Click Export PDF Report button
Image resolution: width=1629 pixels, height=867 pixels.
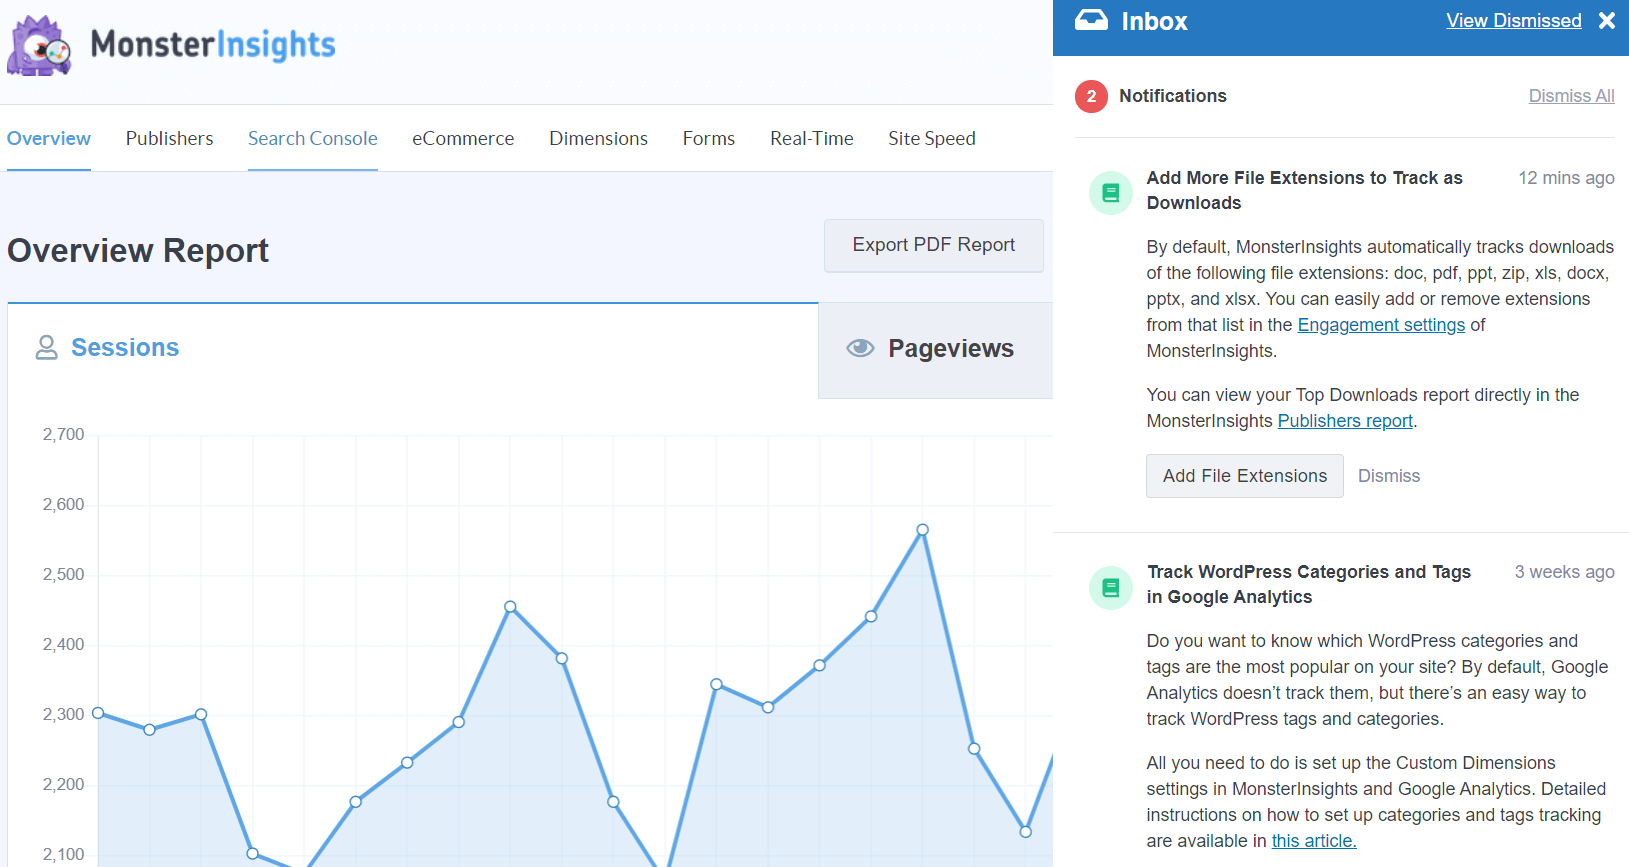(x=934, y=245)
